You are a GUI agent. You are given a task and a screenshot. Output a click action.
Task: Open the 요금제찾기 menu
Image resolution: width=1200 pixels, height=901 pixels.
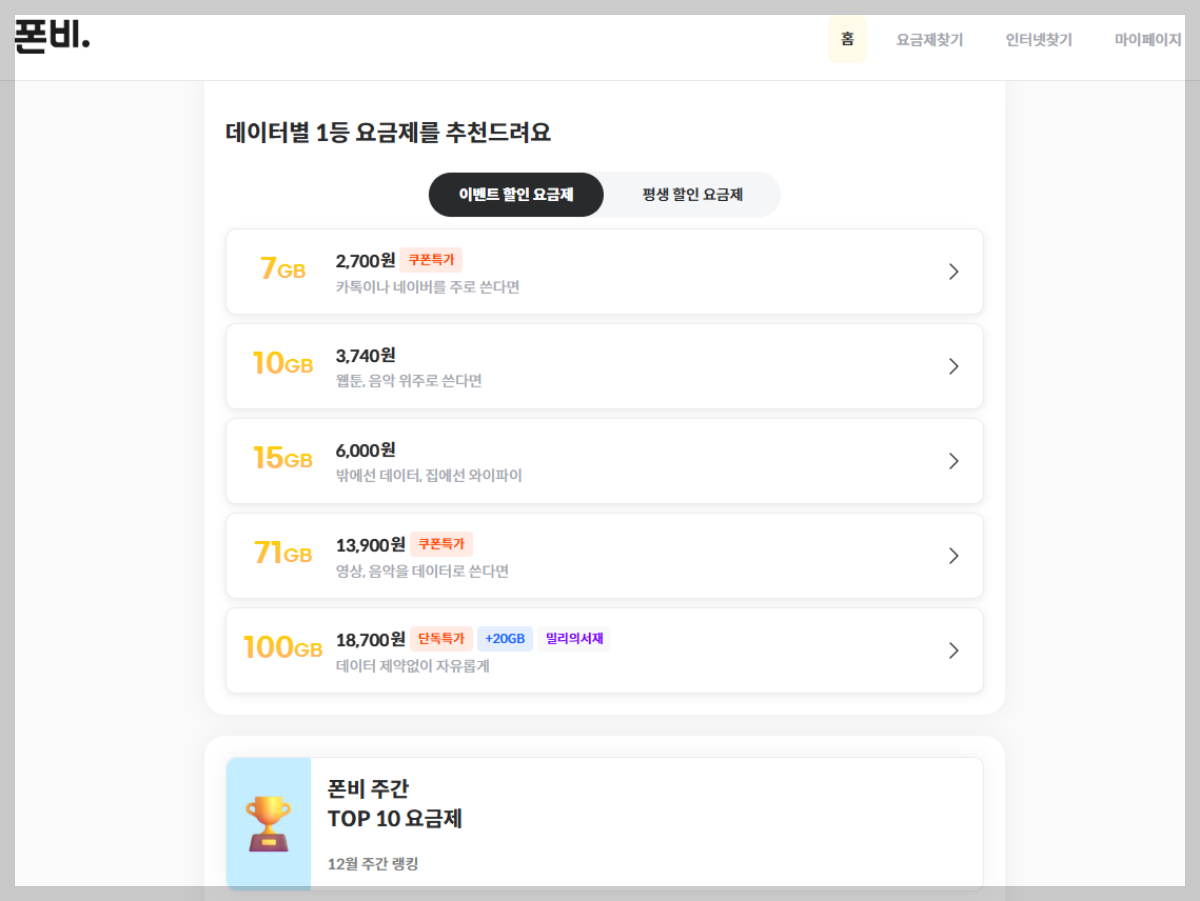pyautogui.click(x=929, y=40)
